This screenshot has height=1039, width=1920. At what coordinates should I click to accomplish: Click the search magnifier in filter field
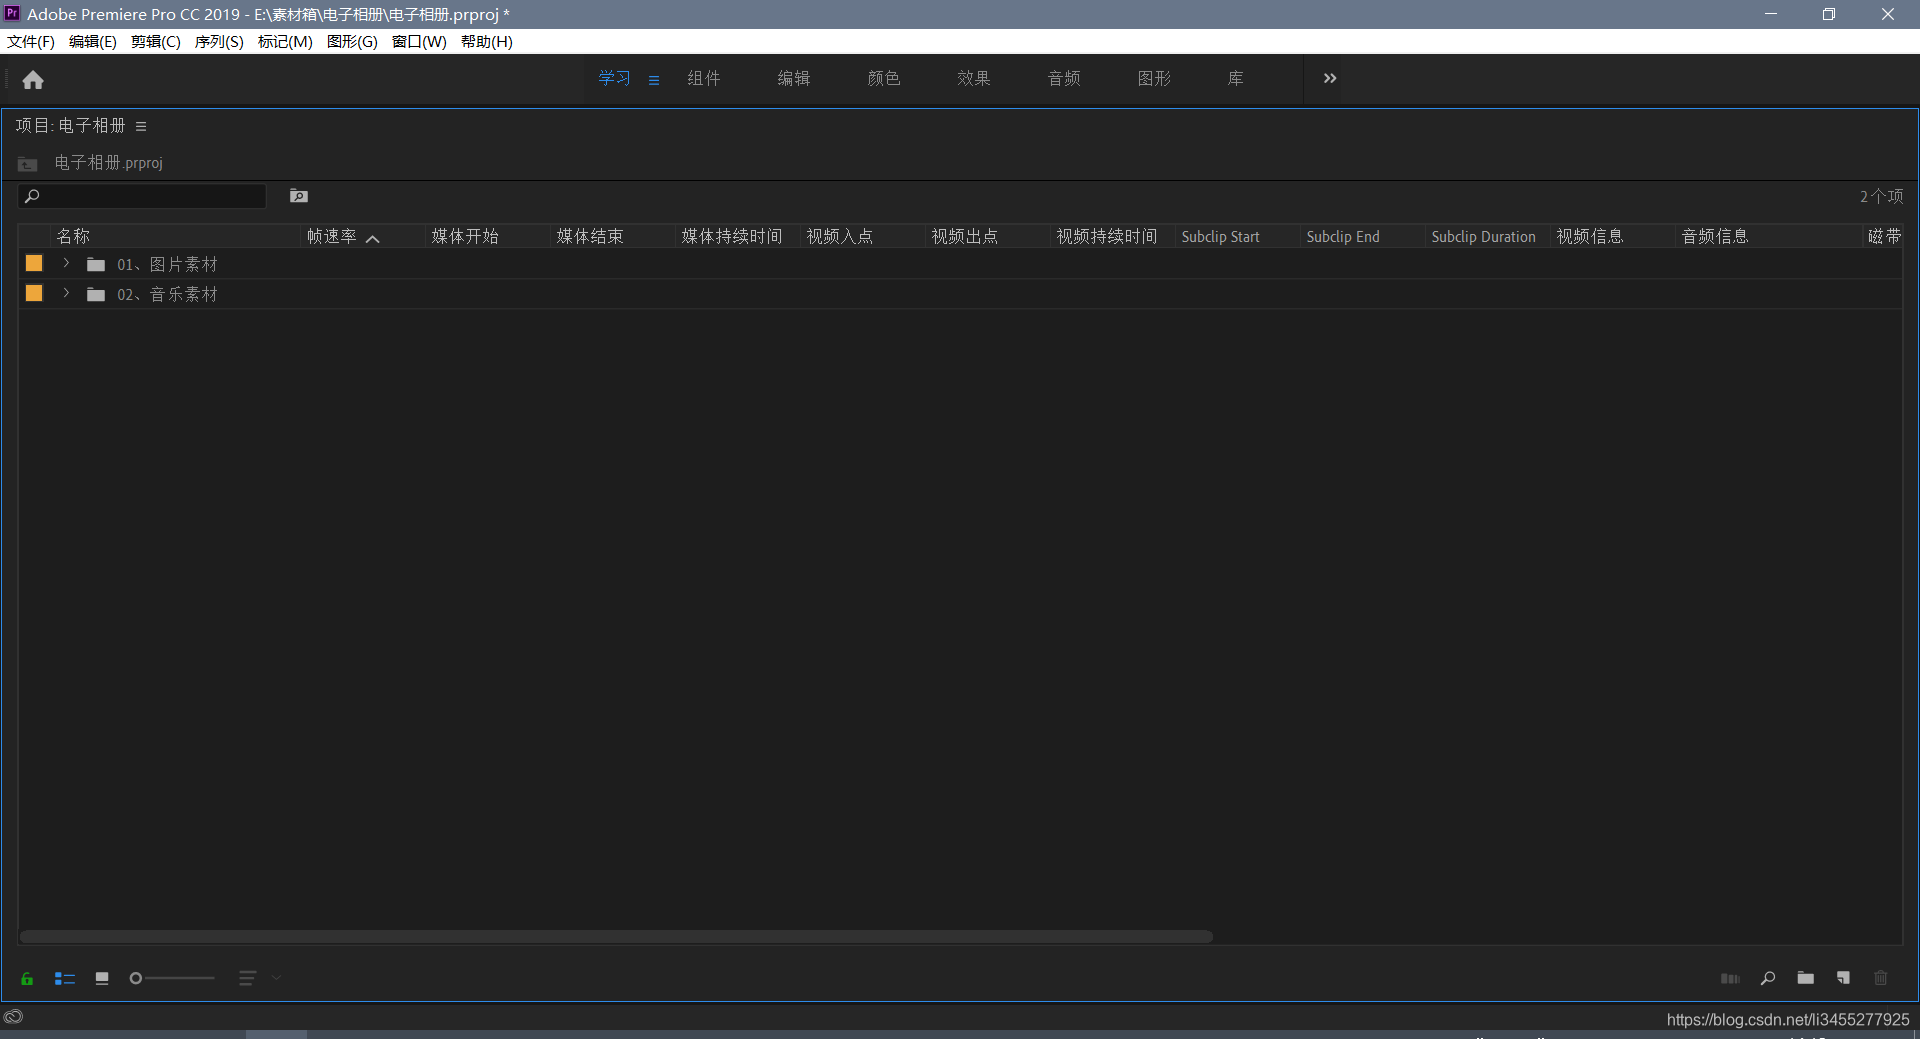pyautogui.click(x=32, y=196)
